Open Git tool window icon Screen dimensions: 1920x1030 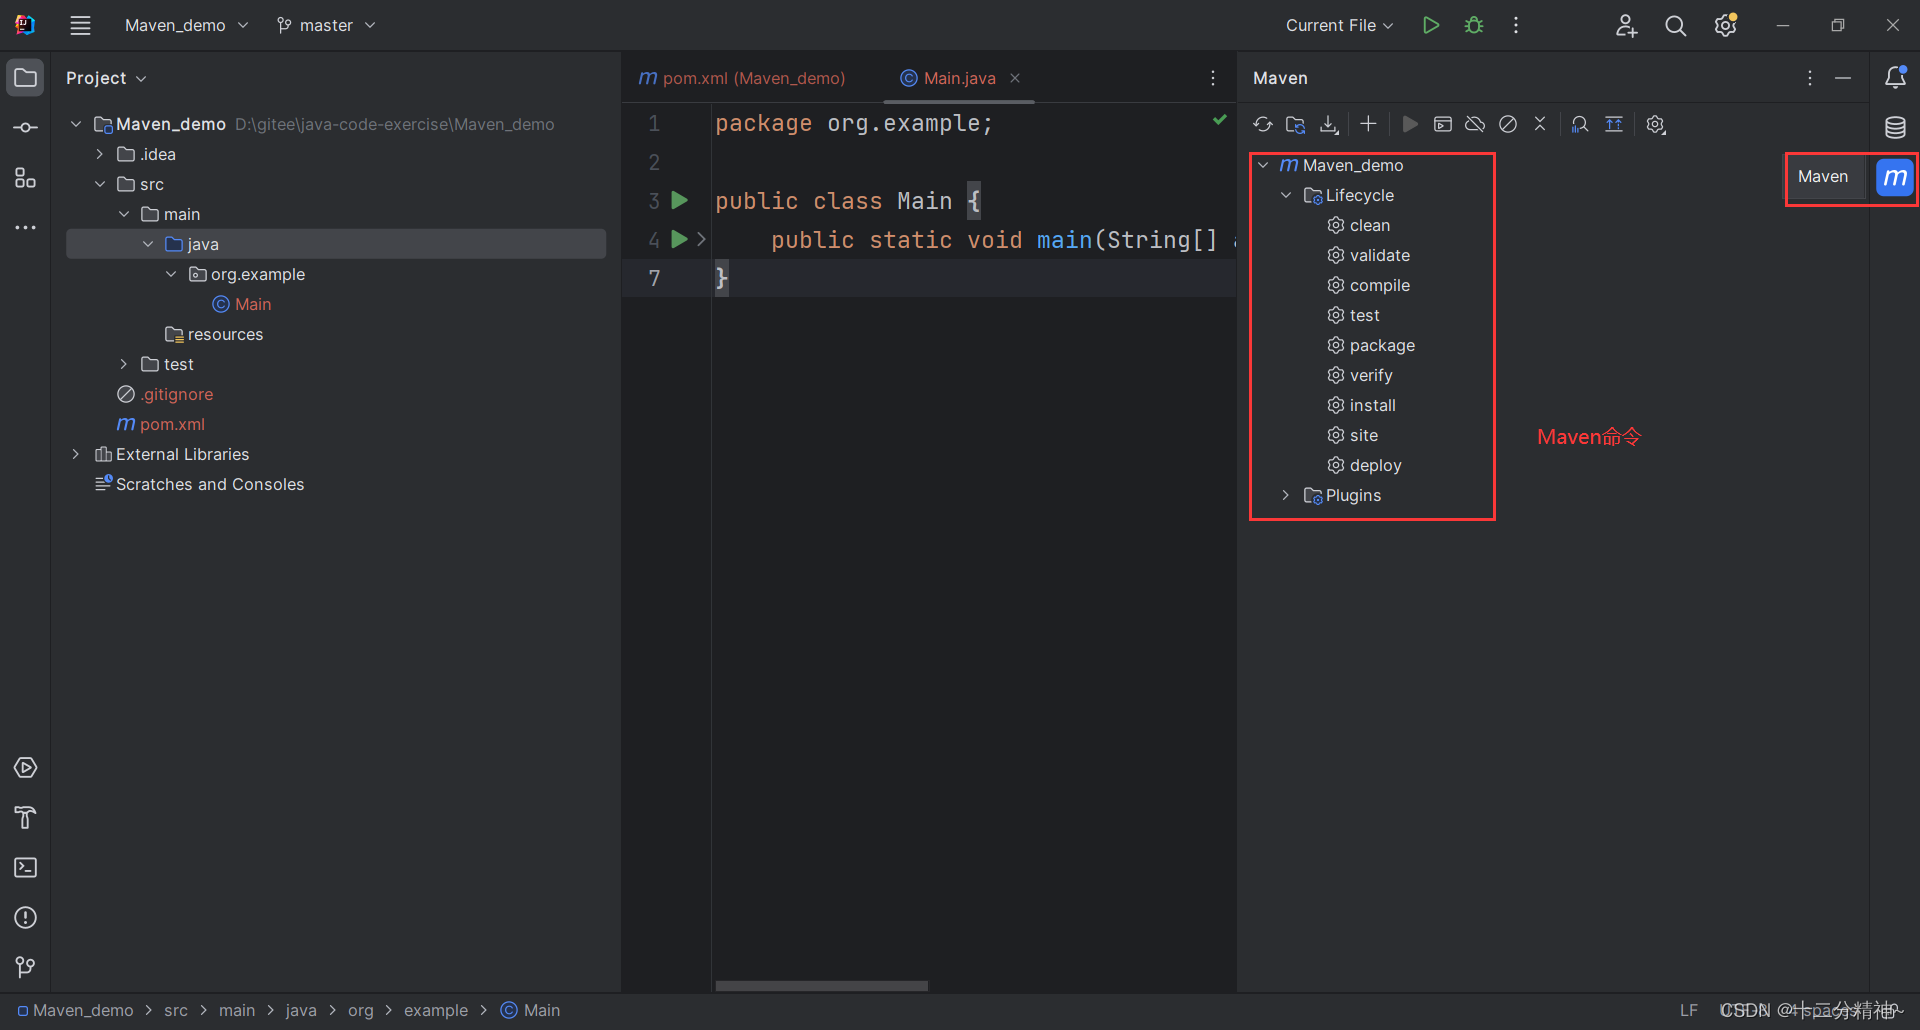tap(26, 967)
